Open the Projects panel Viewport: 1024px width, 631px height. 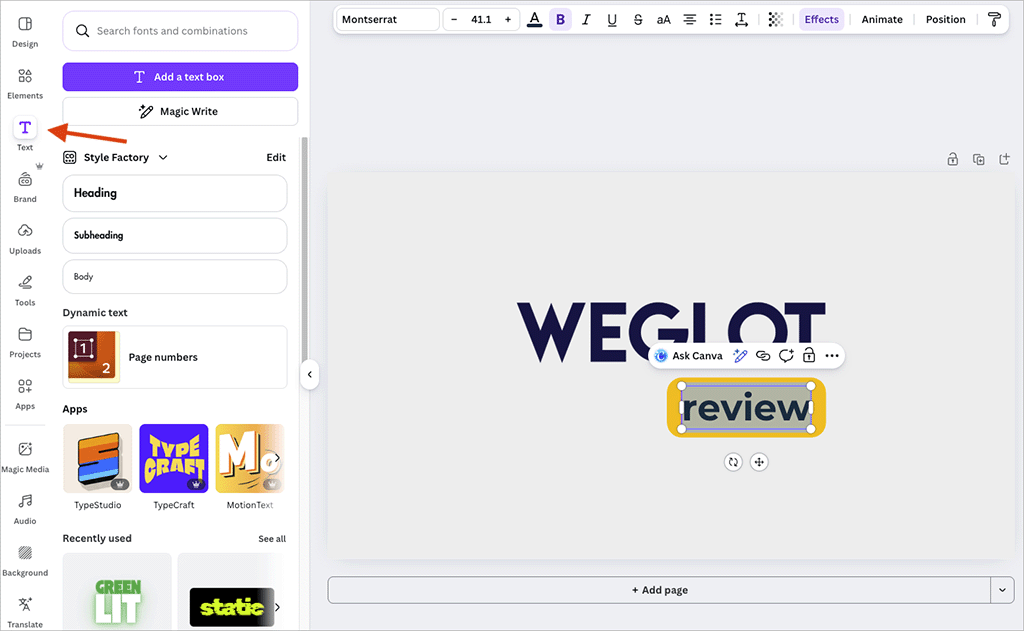(25, 342)
